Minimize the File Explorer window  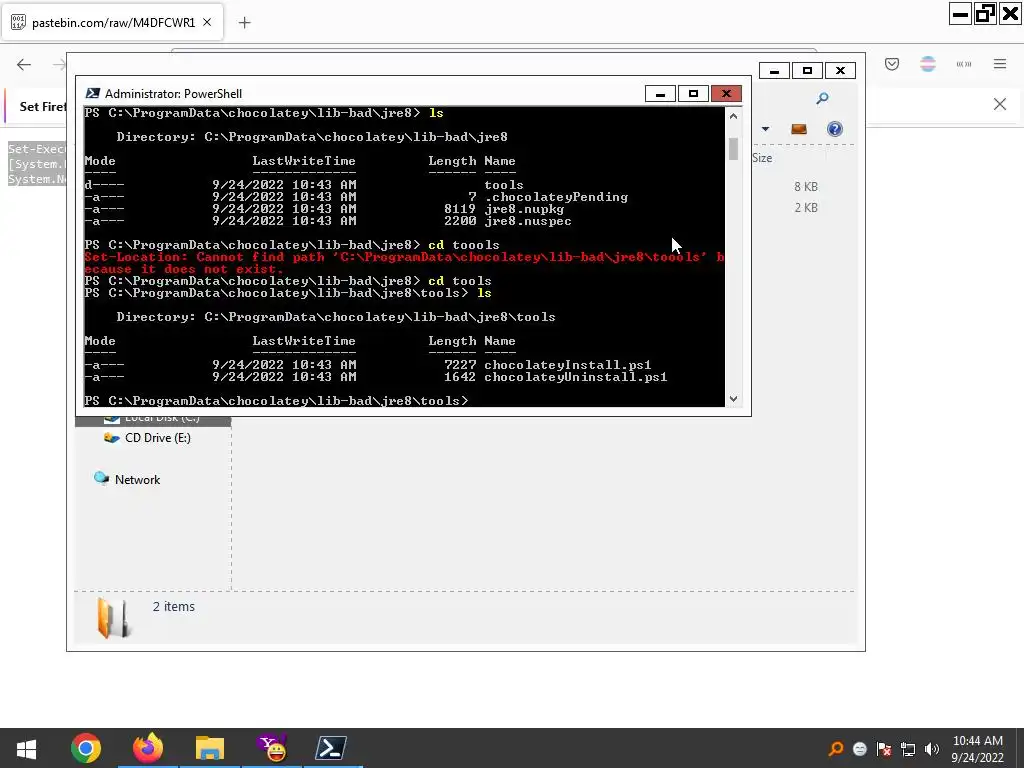tap(775, 71)
